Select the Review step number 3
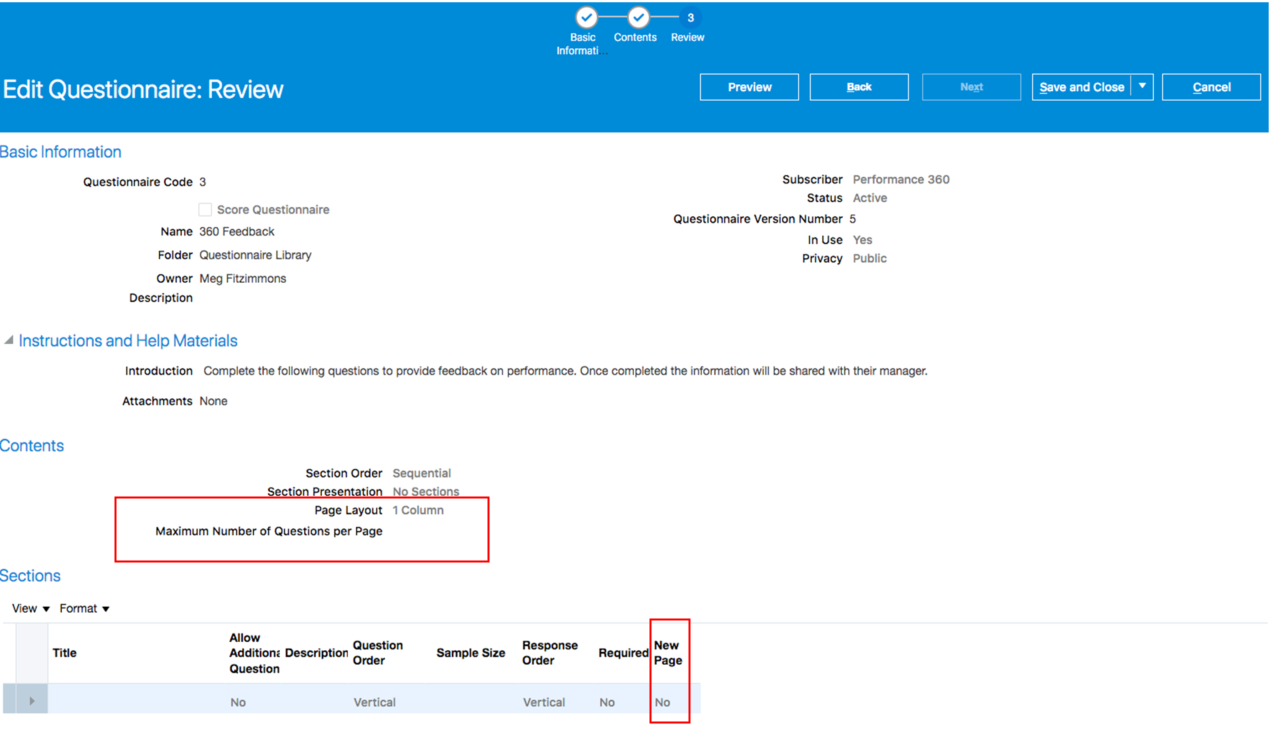The image size is (1269, 732). point(690,17)
